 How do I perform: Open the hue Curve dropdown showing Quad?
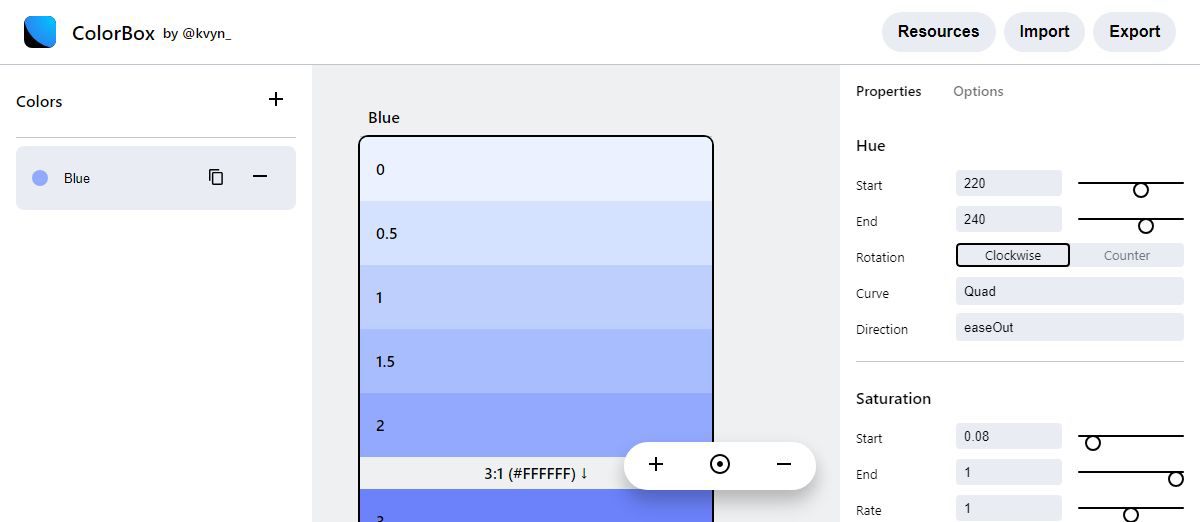pyautogui.click(x=1069, y=291)
